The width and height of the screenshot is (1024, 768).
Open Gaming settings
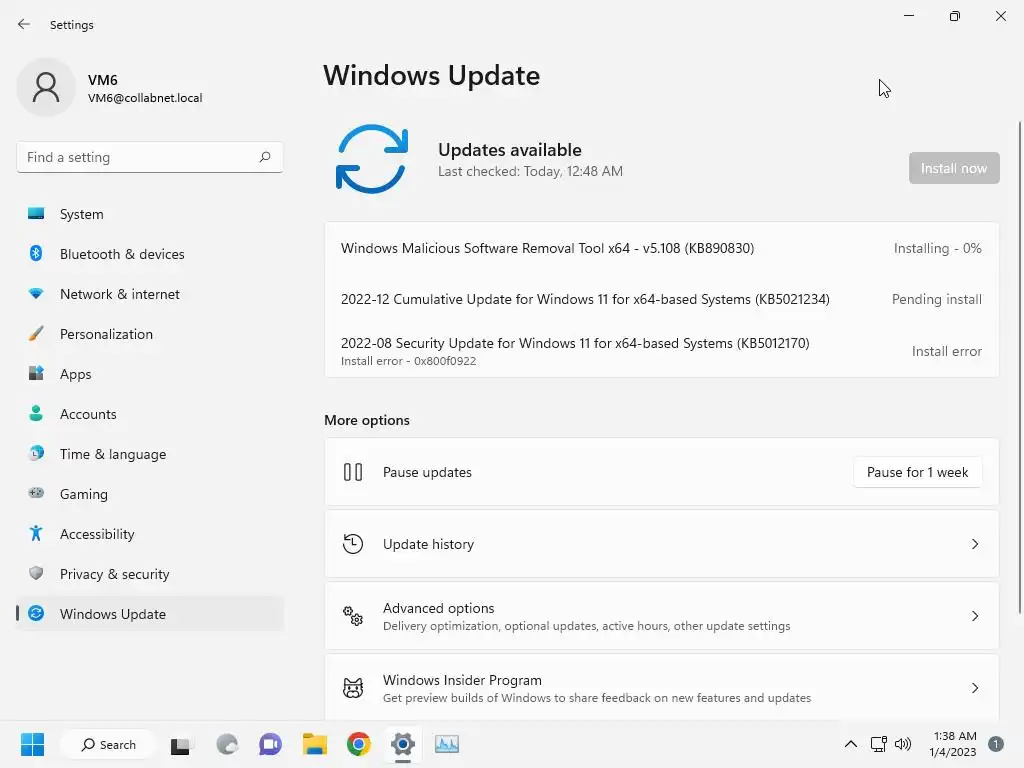(150, 494)
